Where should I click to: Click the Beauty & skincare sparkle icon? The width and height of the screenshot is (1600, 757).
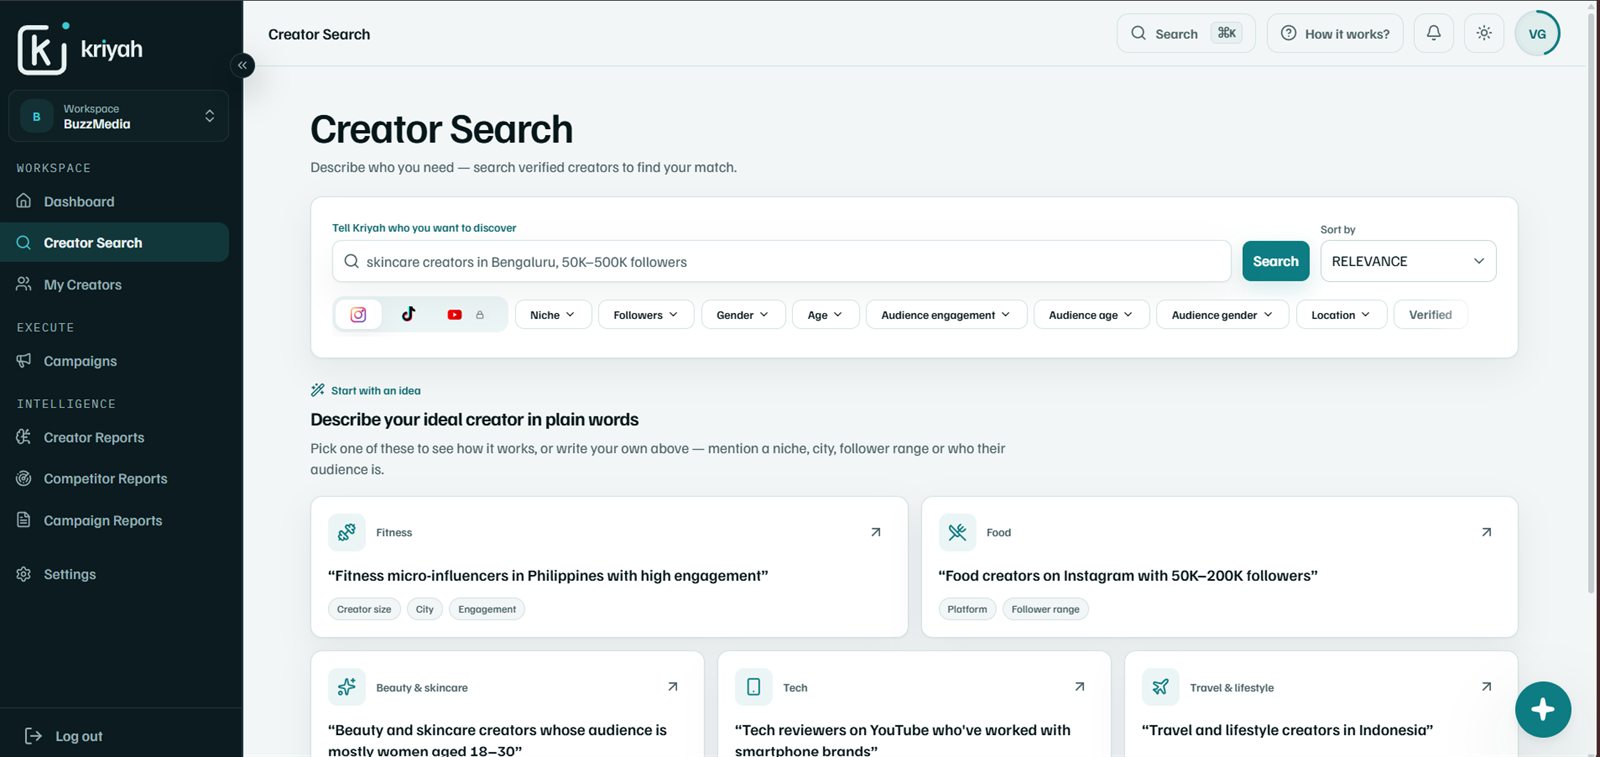(x=347, y=687)
